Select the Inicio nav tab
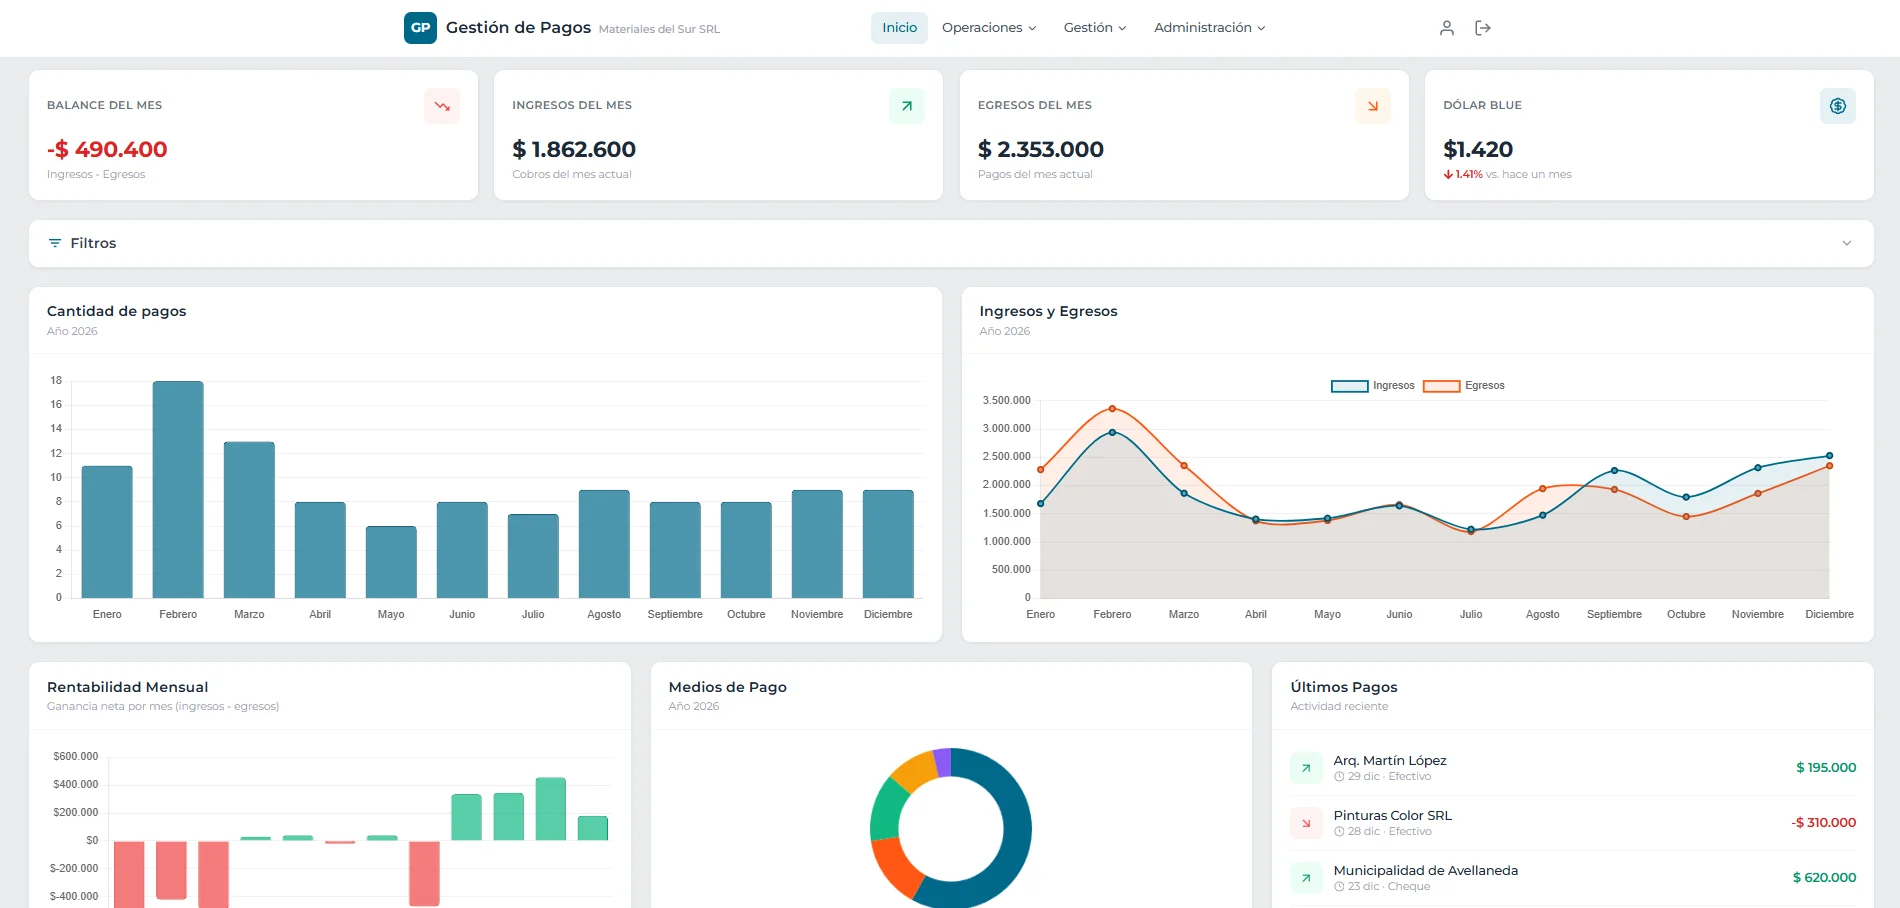 (899, 28)
